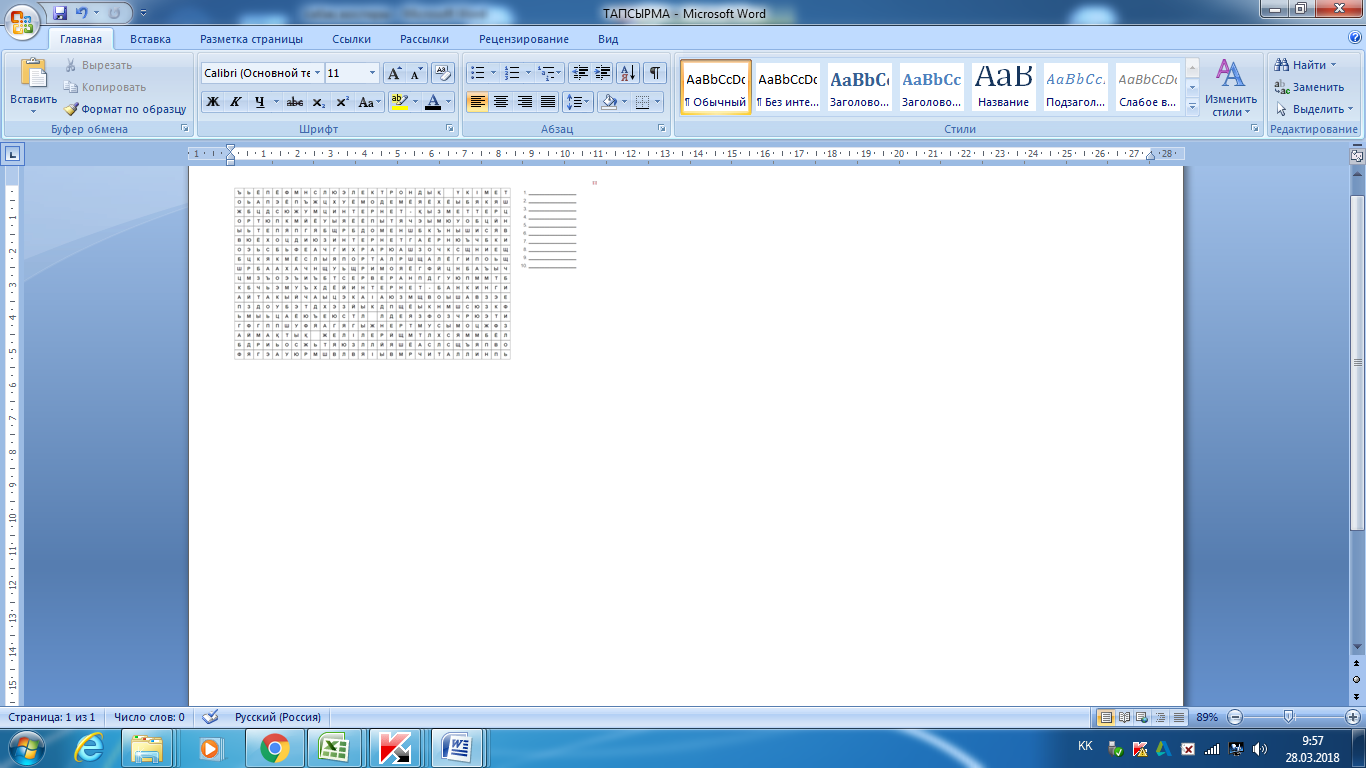
Task: Click Заменить button
Action: (x=1309, y=87)
